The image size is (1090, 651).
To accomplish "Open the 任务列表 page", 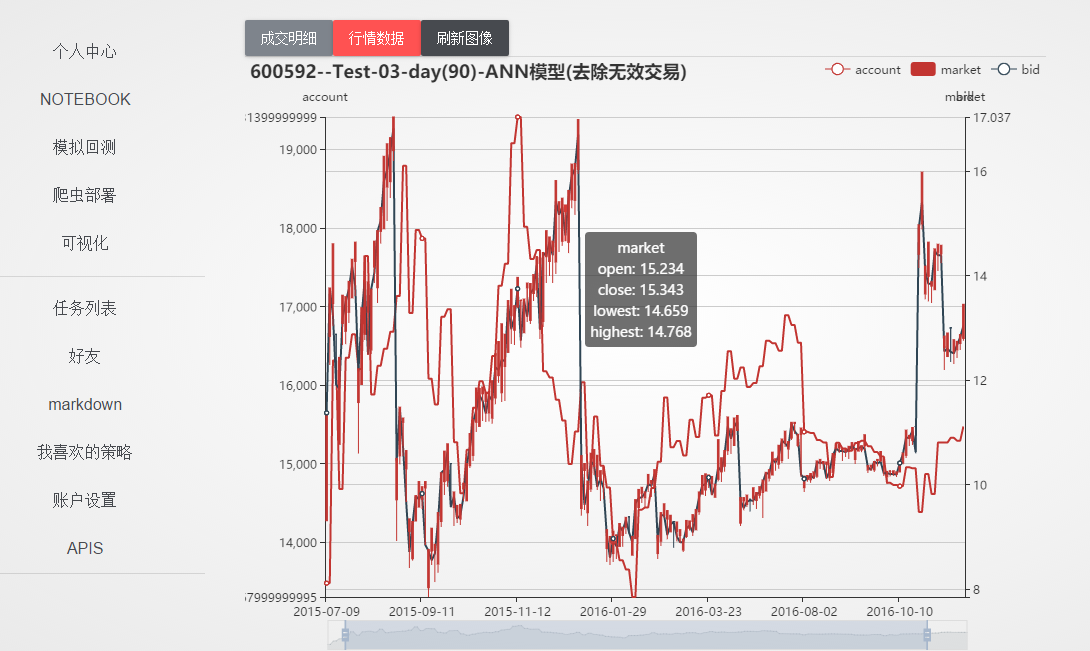I will [x=84, y=308].
